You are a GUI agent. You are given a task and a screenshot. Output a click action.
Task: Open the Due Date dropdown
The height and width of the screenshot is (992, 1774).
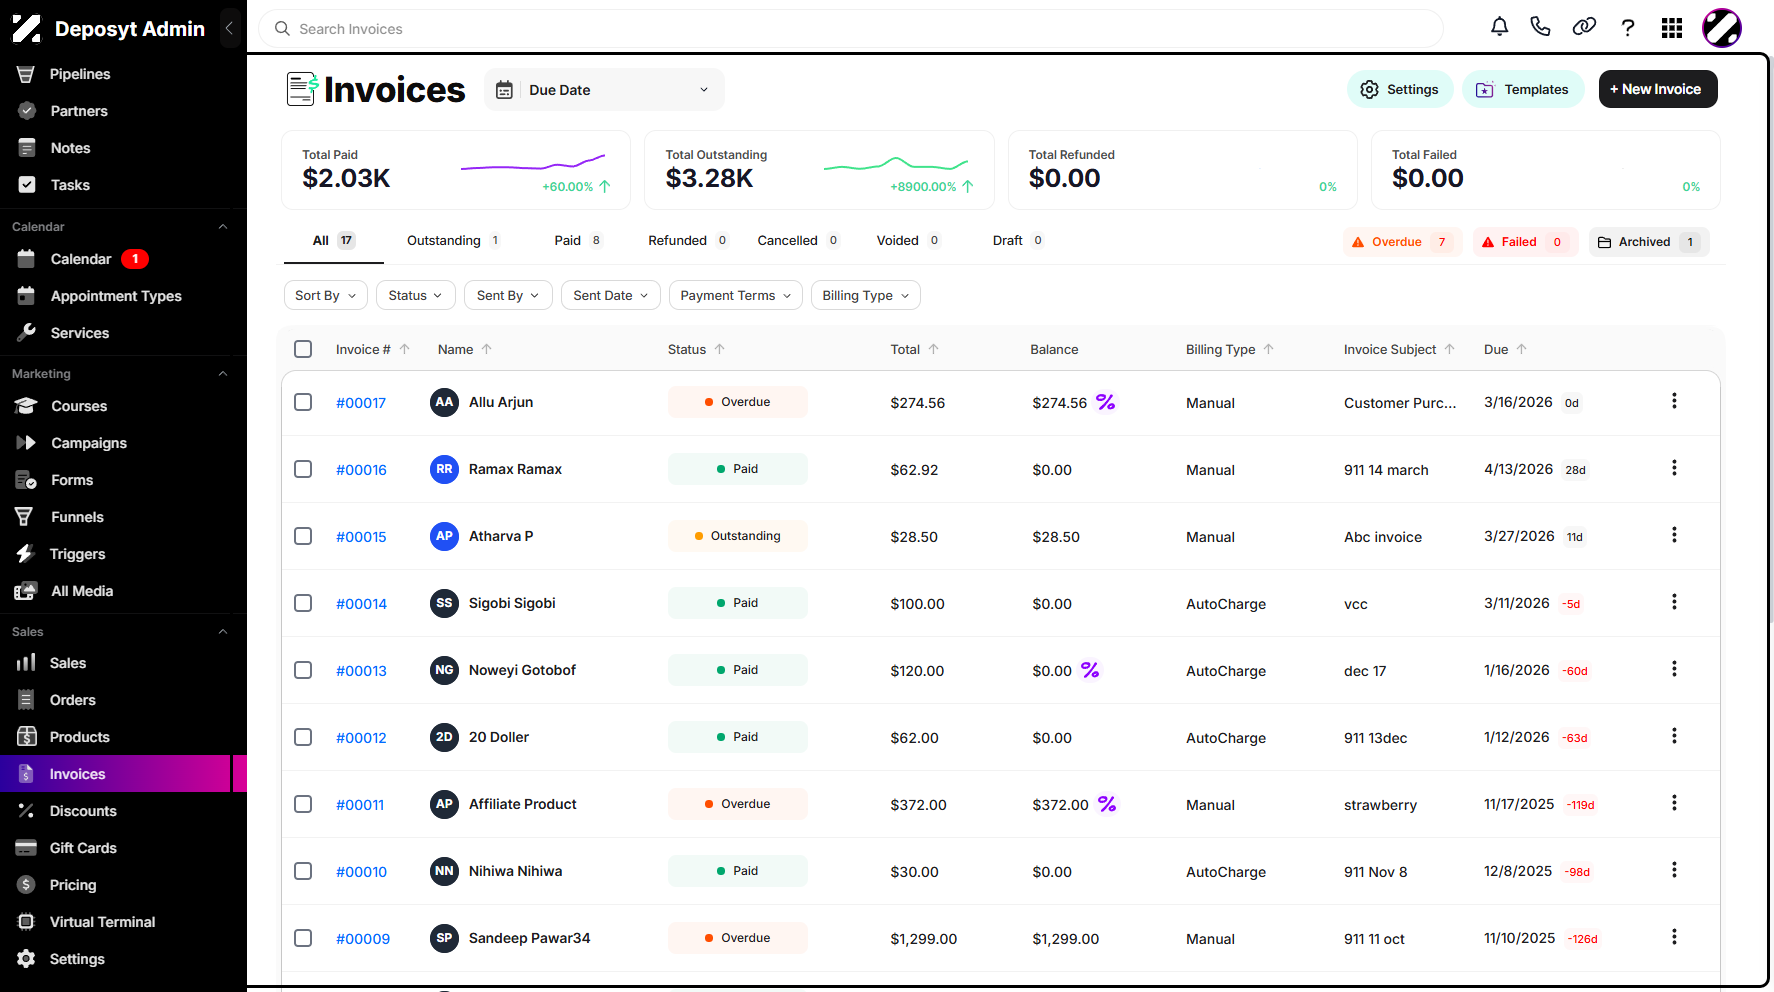604,90
